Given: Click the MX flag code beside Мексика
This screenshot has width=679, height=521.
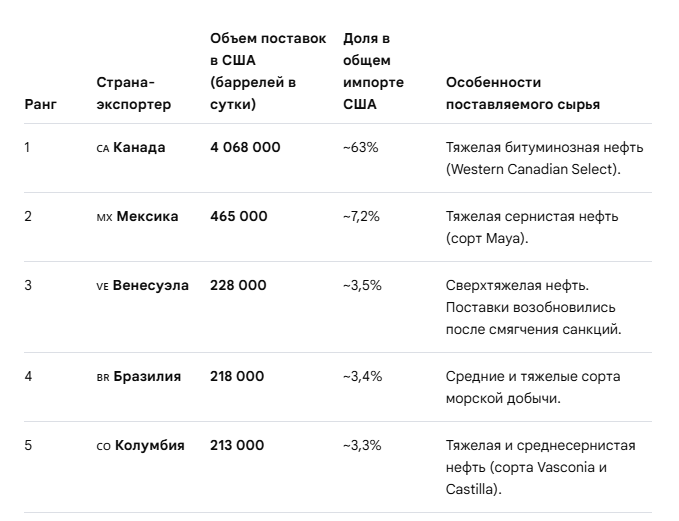Looking at the screenshot, I should tap(104, 217).
